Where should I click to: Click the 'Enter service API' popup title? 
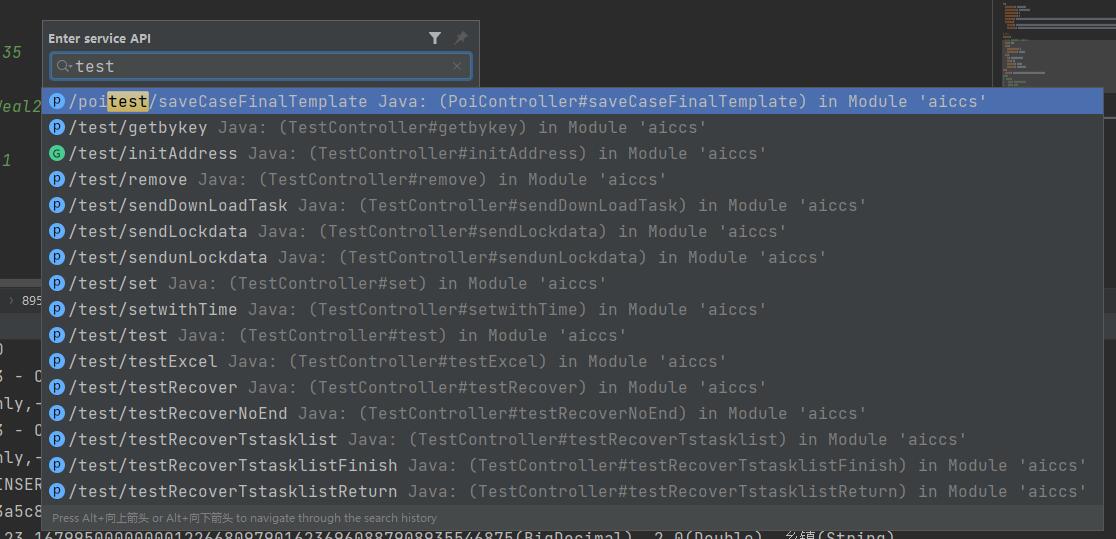click(x=100, y=38)
